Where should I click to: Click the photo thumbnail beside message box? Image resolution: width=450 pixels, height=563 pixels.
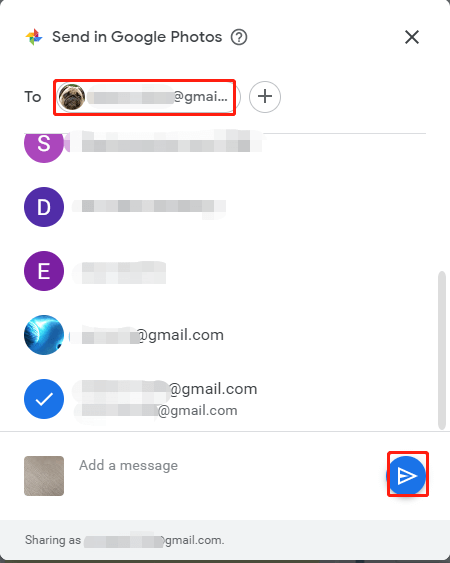pyautogui.click(x=44, y=476)
